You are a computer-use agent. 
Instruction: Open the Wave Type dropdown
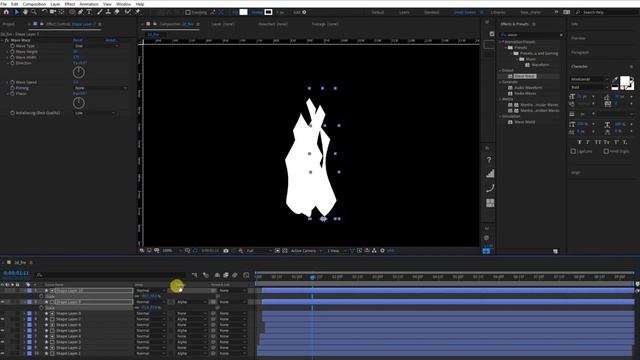tap(96, 46)
